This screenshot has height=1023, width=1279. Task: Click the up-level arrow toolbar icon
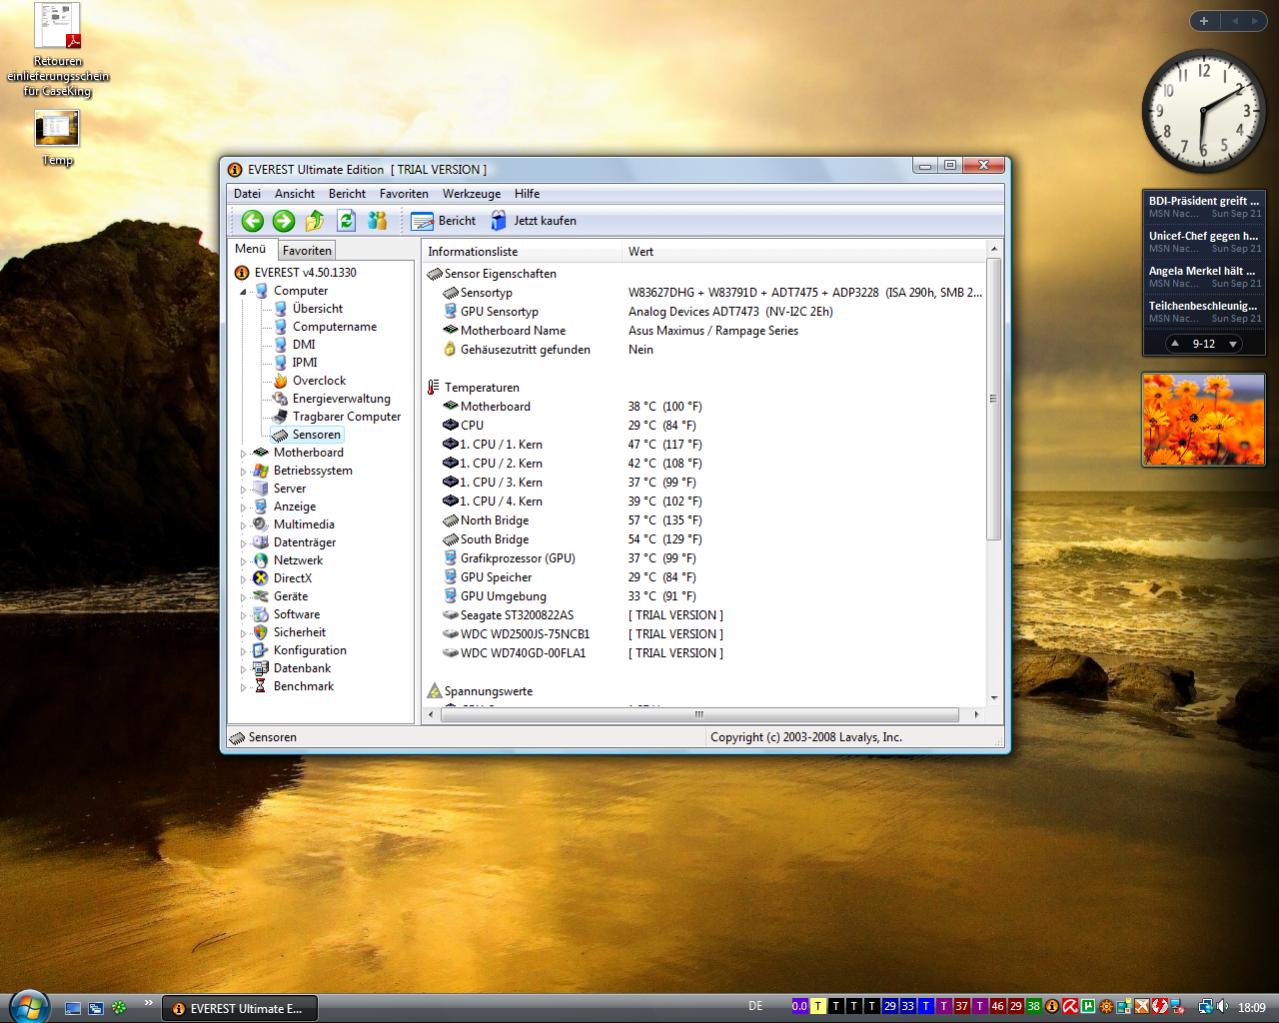pos(315,221)
